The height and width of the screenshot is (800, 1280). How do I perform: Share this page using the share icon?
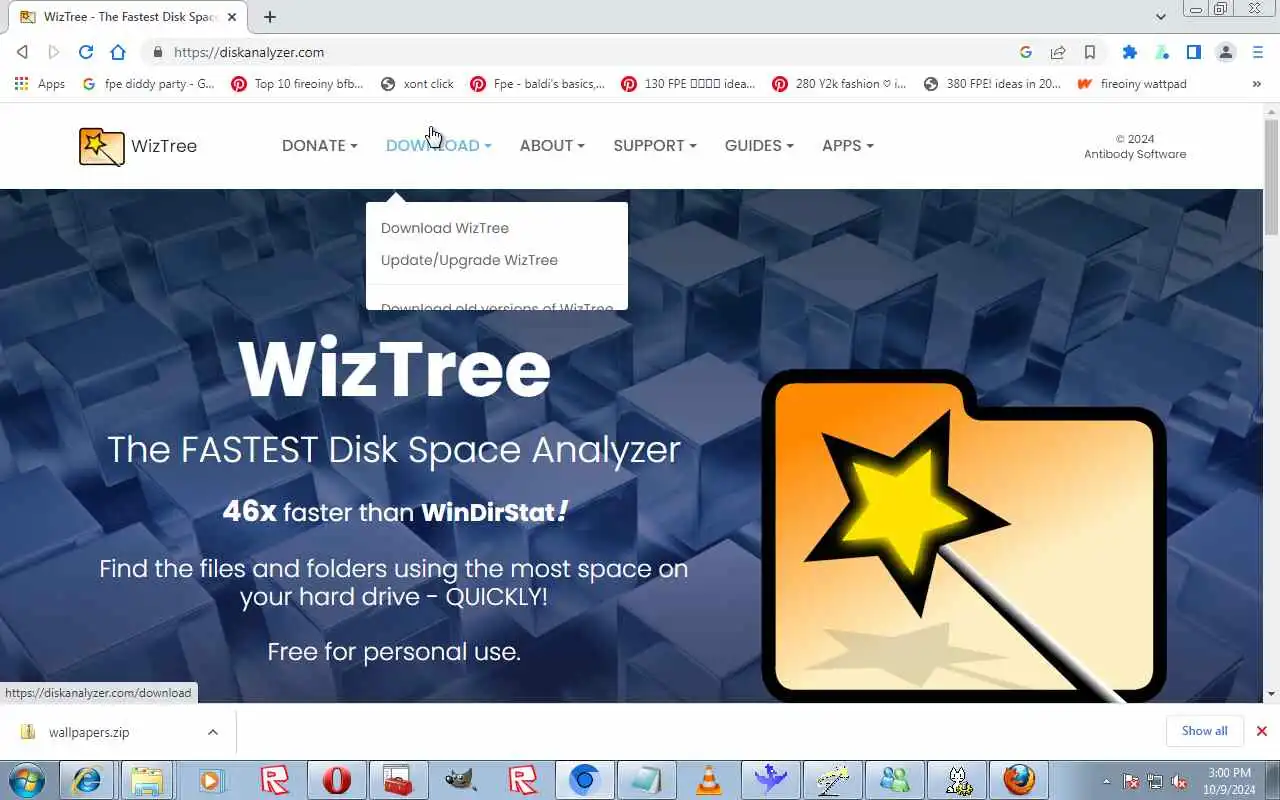pyautogui.click(x=1058, y=52)
